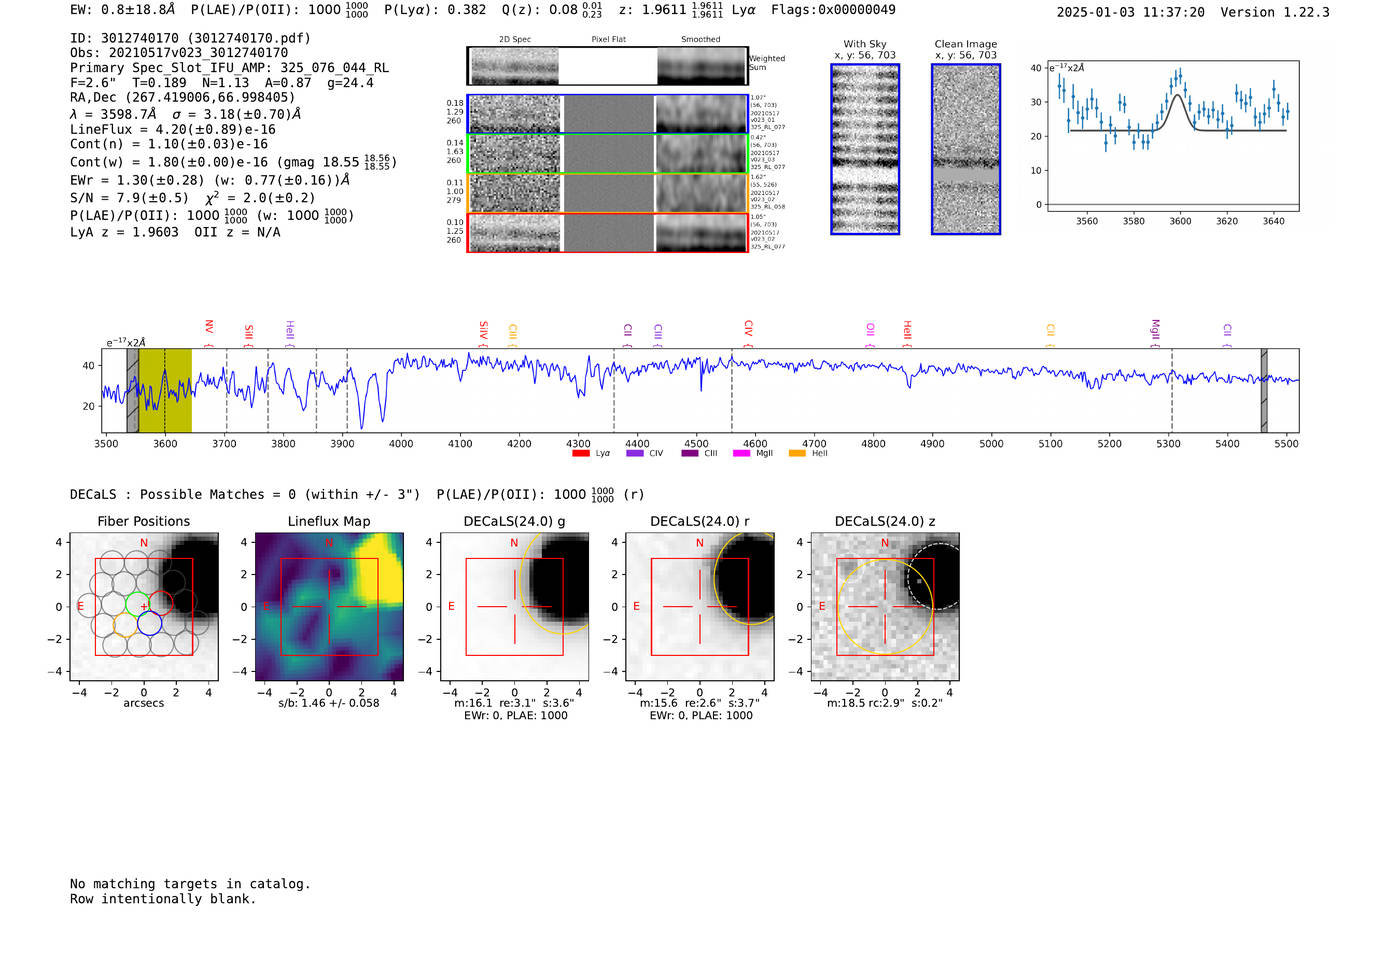Screen dimensions: 1400x953
Task: Select the blue-bordered fiber 2D spectrum row
Action: tap(608, 114)
